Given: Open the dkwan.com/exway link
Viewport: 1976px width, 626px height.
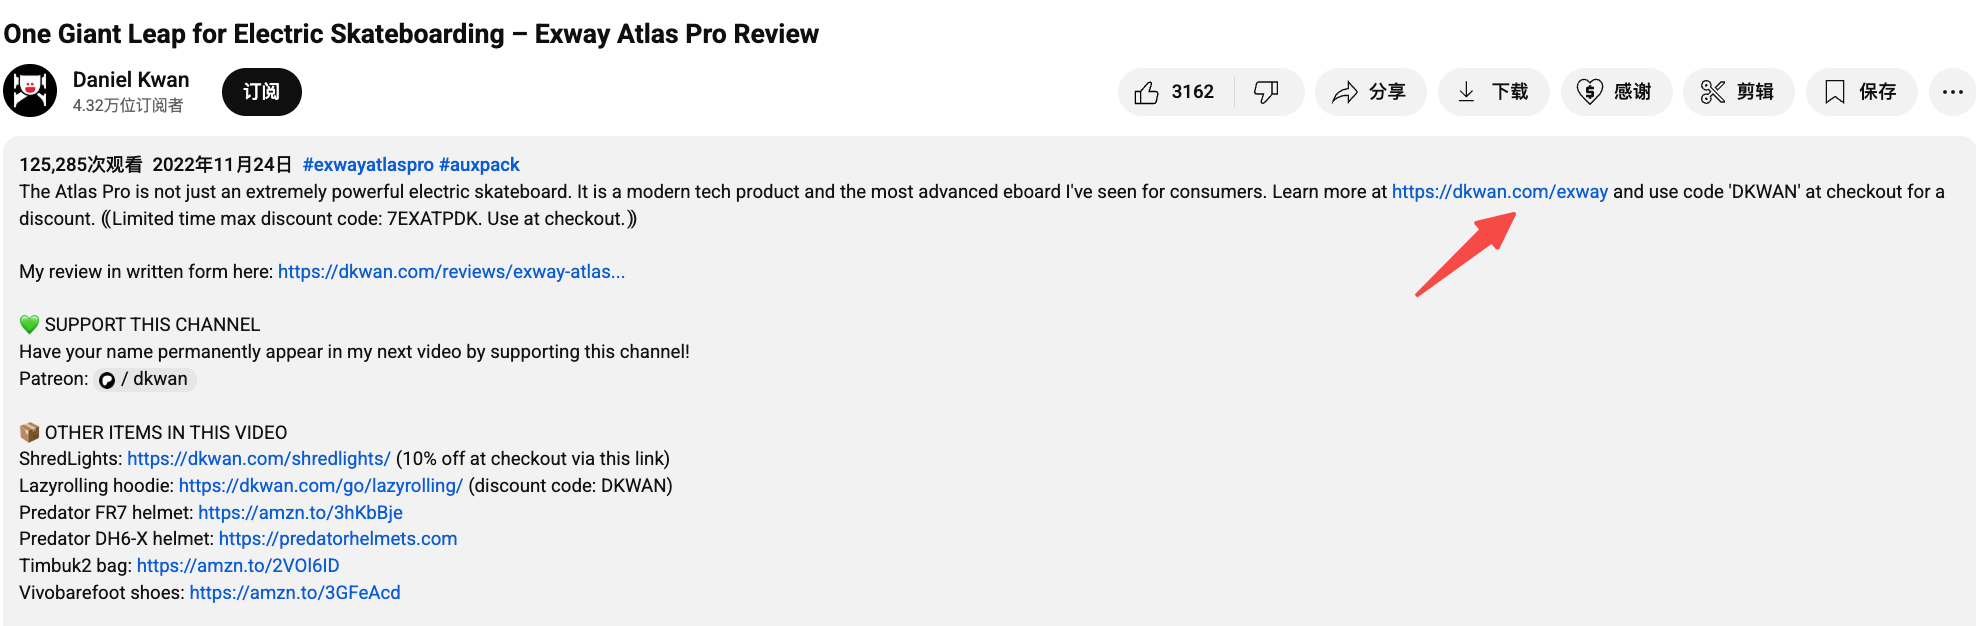Looking at the screenshot, I should point(1499,192).
